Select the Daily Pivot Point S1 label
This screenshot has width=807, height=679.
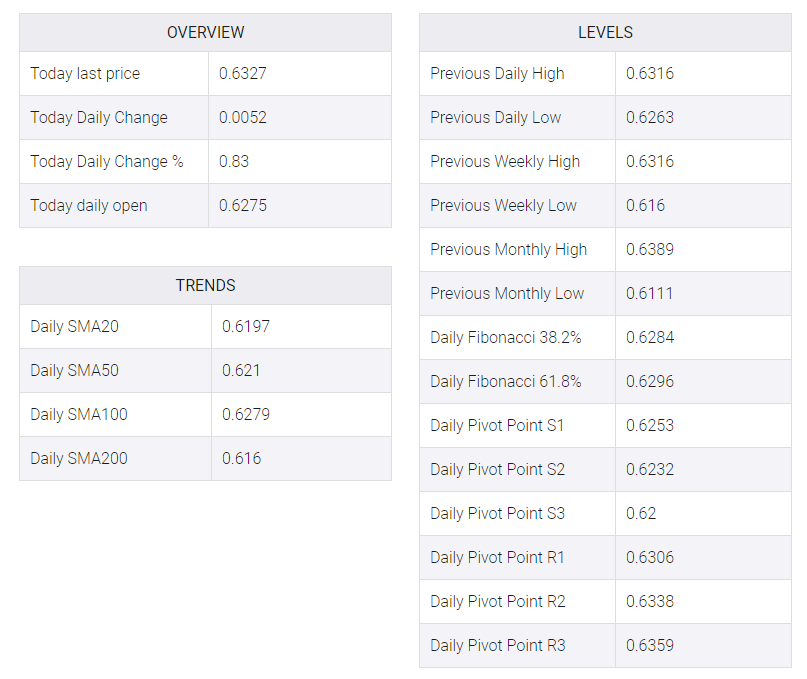coord(497,425)
